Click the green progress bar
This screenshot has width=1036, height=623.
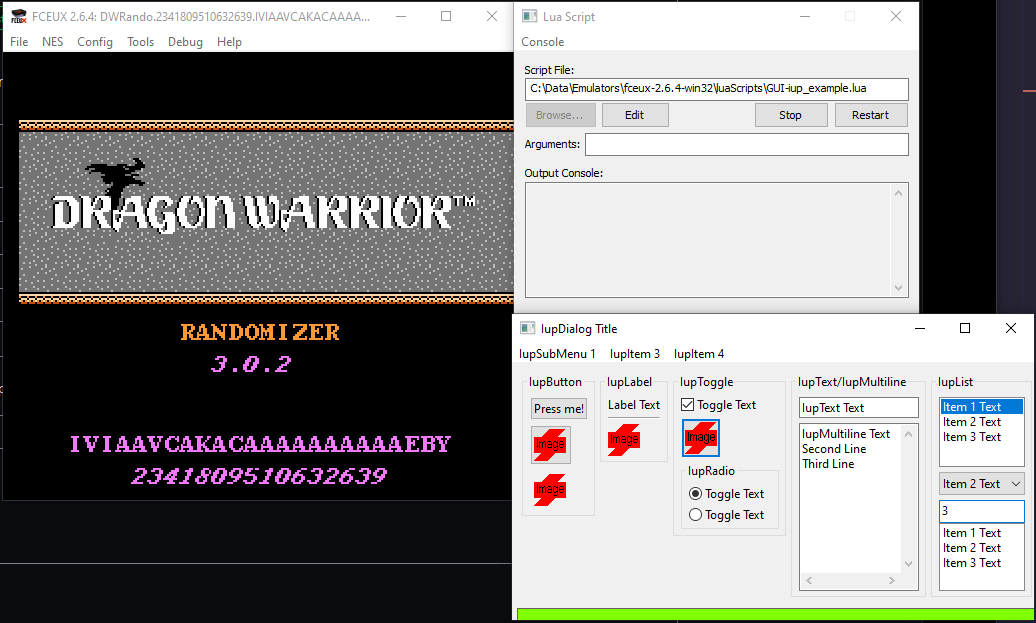[776, 615]
